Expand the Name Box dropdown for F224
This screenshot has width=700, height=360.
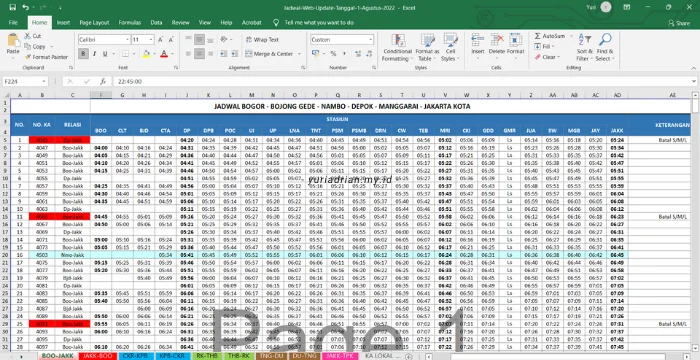click(x=44, y=82)
